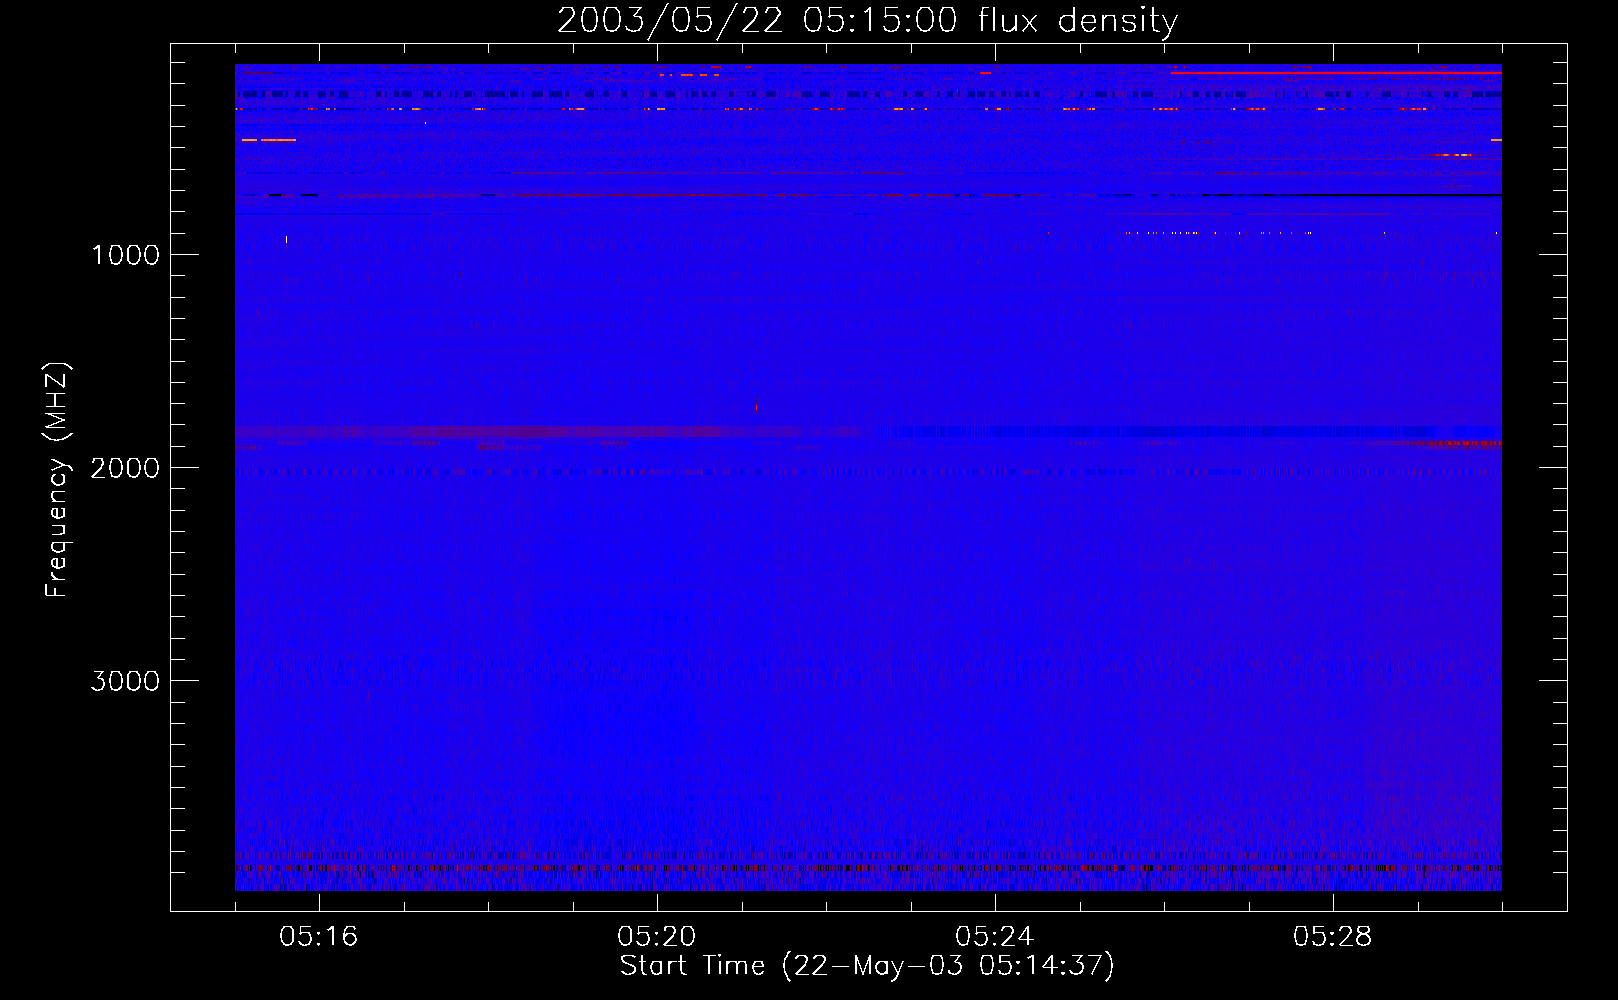Viewport: 1618px width, 1000px height.
Task: Click the 05:24 time tick label
Action: tap(995, 937)
